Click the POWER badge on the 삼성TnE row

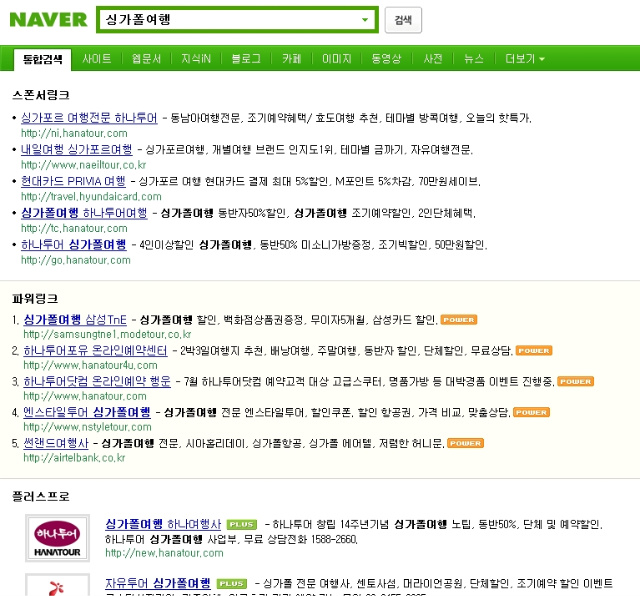(x=459, y=320)
